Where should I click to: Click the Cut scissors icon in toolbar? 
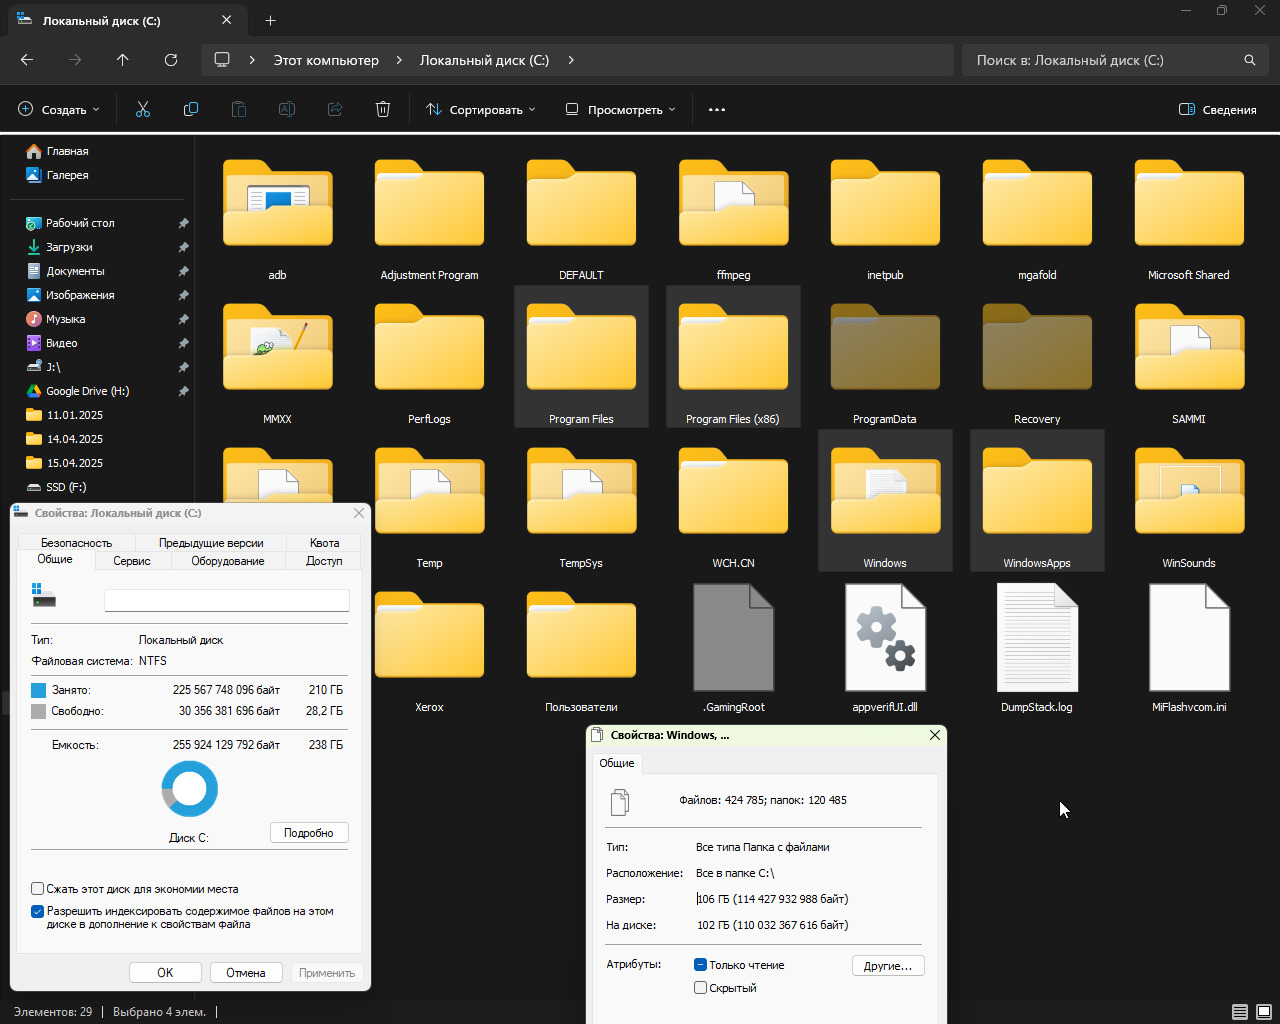(143, 110)
